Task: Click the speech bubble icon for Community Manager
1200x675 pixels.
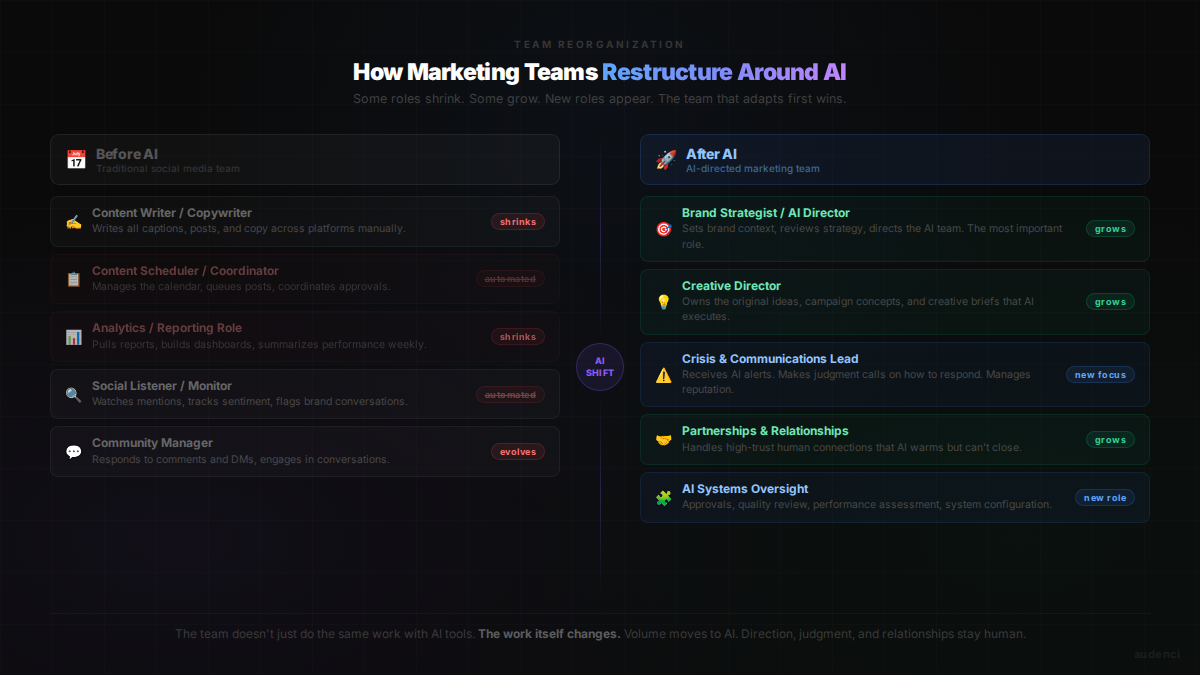Action: coord(73,452)
